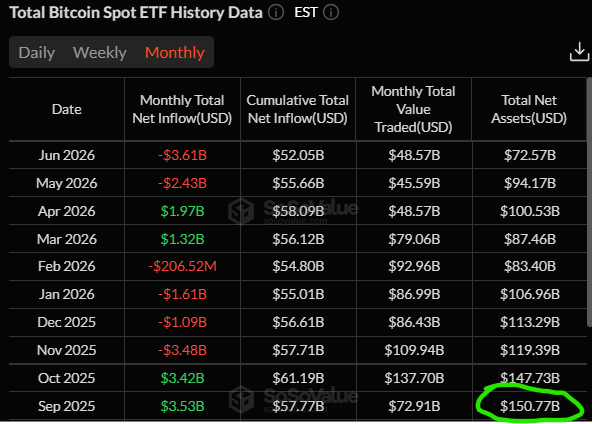Select the Dec 2025 date cell
The width and height of the screenshot is (592, 424).
[x=67, y=322]
